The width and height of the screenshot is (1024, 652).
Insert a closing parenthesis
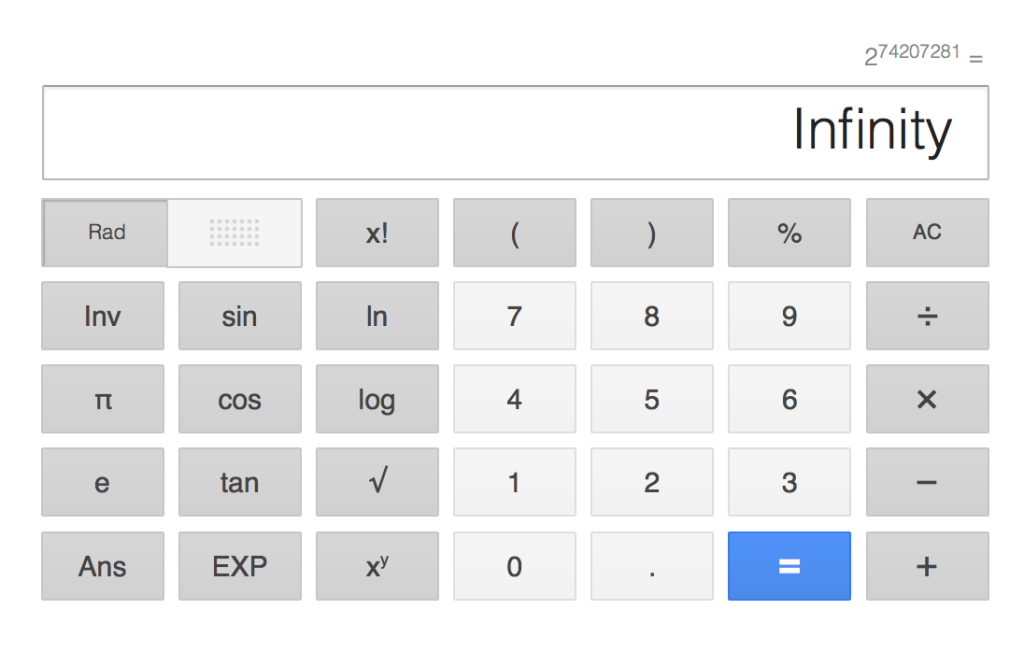[x=652, y=233]
